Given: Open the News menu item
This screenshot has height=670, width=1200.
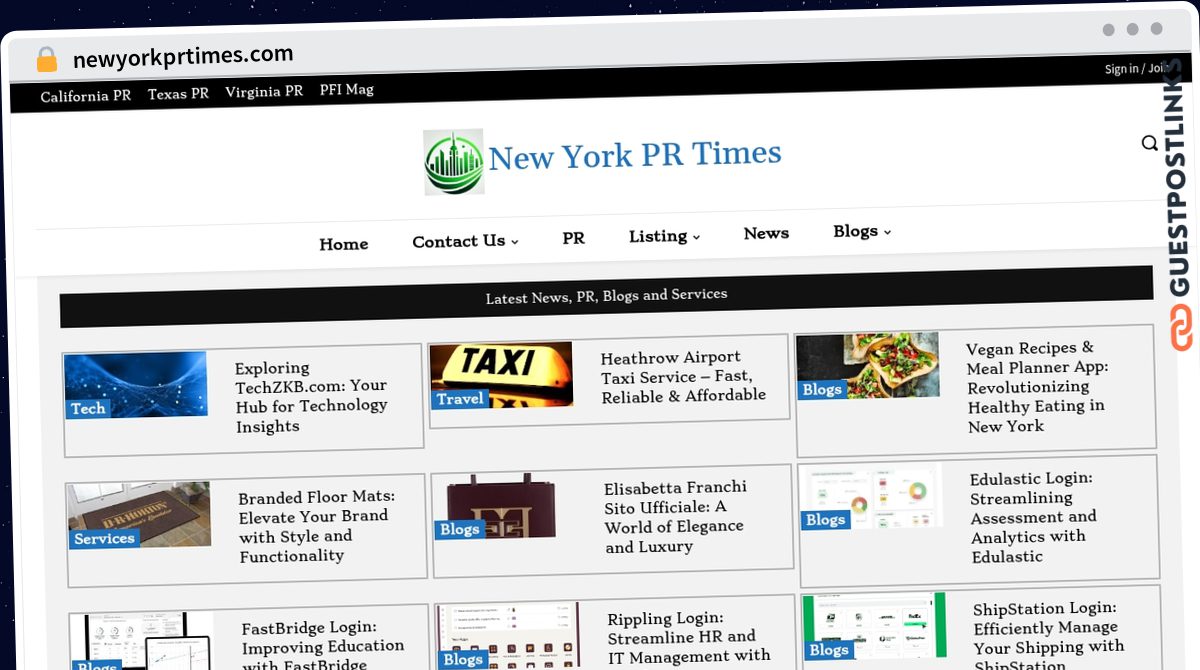Looking at the screenshot, I should click(766, 233).
